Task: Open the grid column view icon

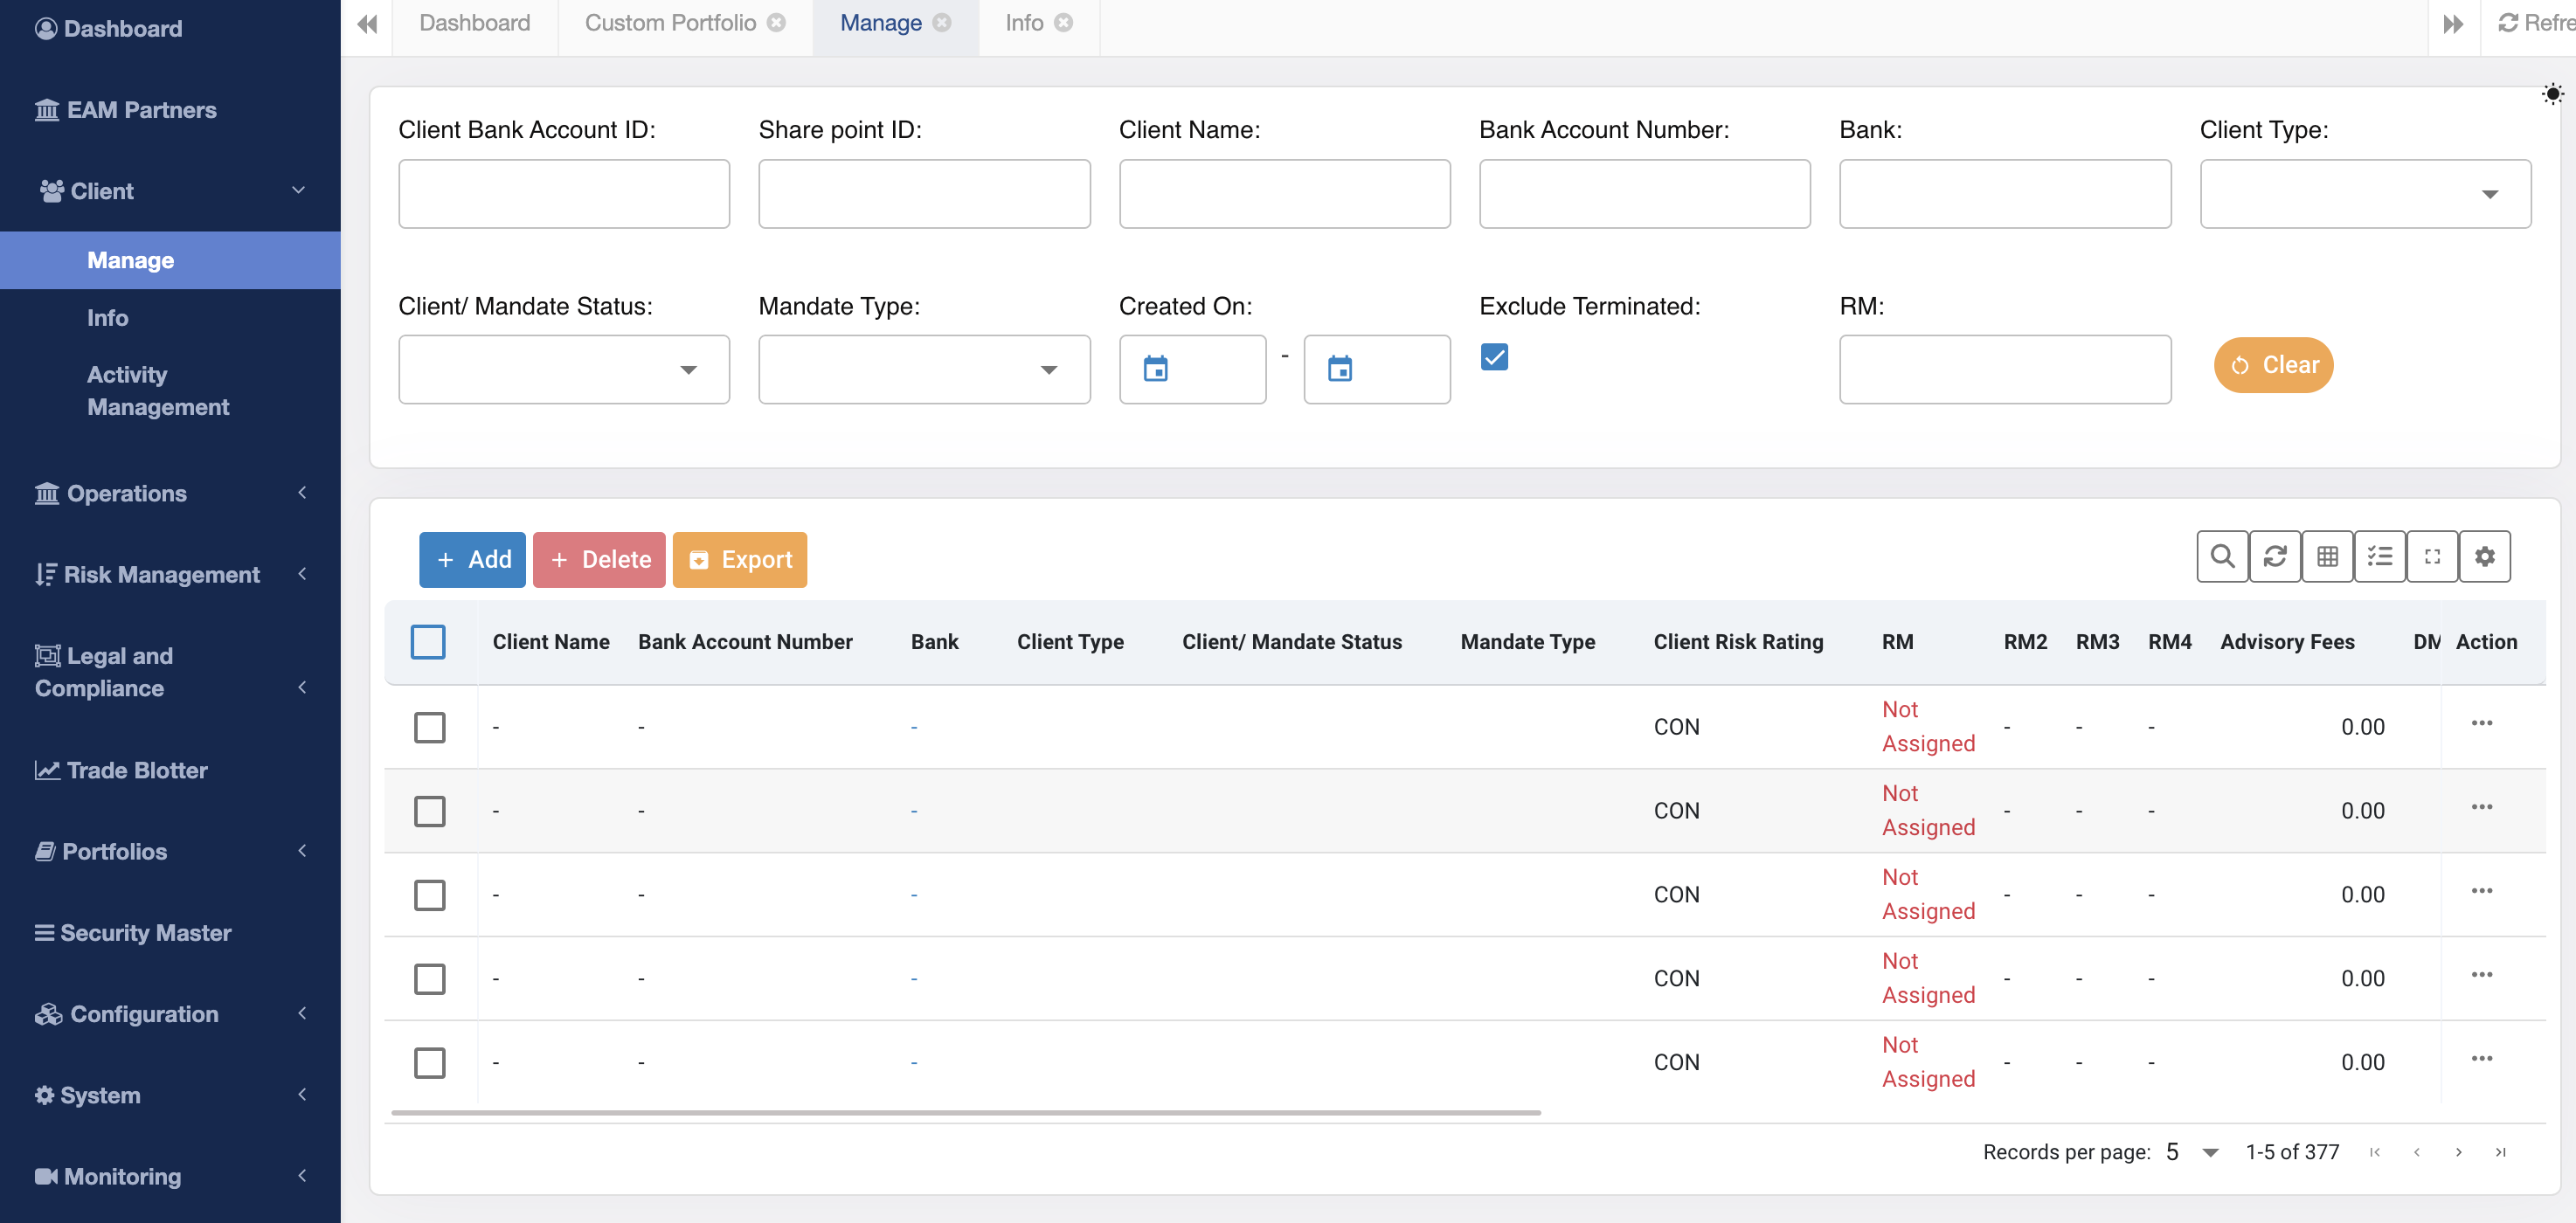Action: pyautogui.click(x=2327, y=557)
